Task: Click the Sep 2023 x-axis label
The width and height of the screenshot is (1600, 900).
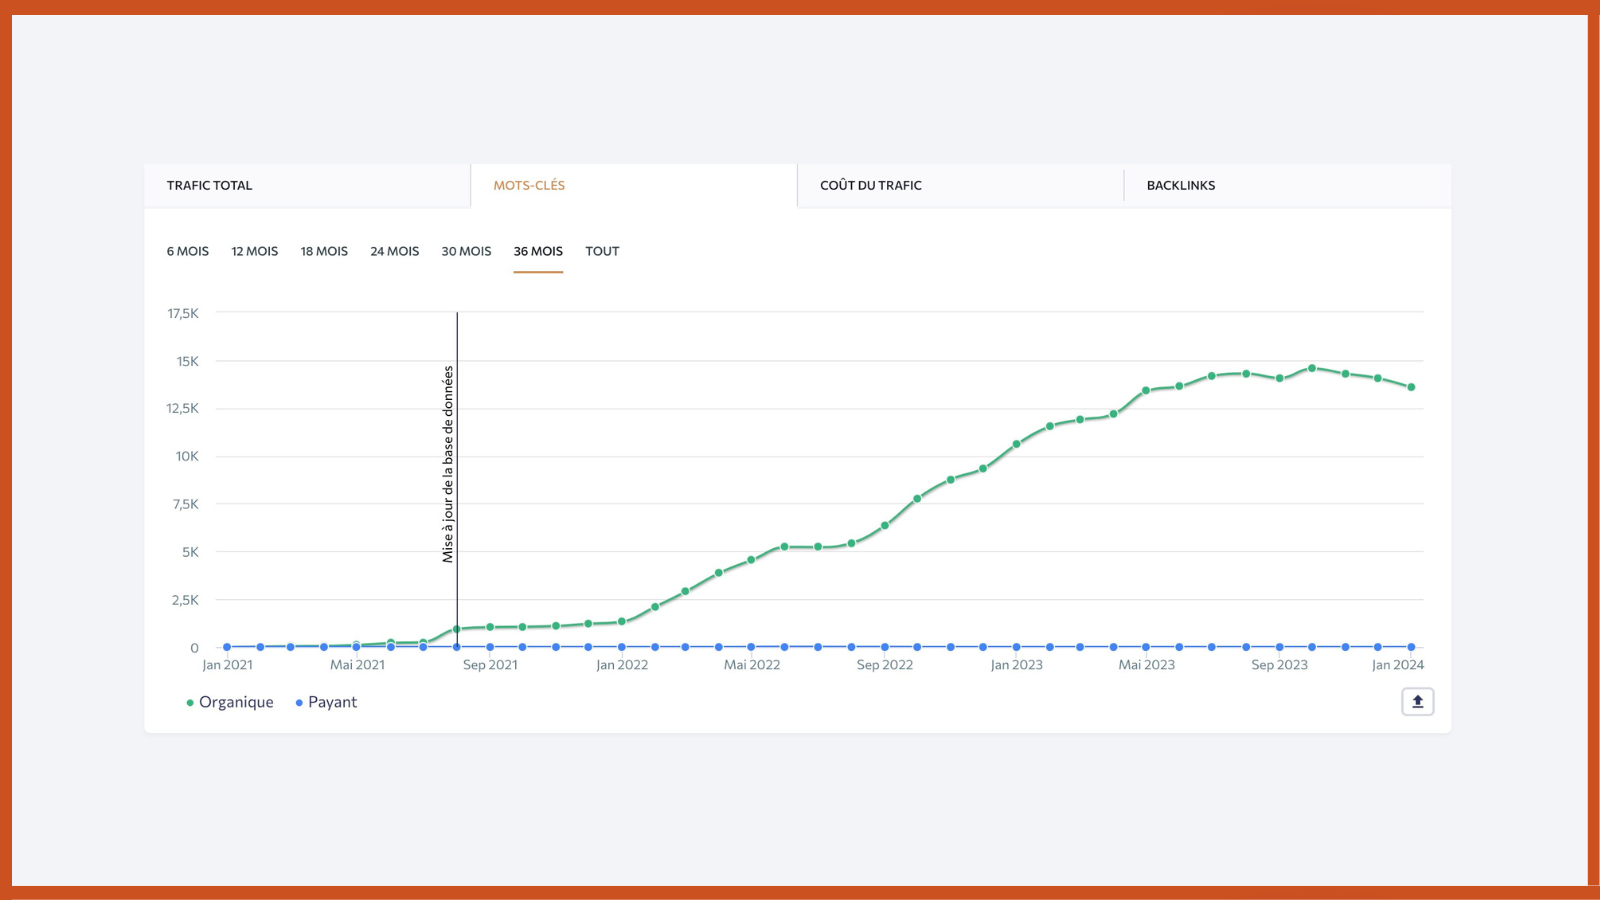Action: tap(1279, 665)
